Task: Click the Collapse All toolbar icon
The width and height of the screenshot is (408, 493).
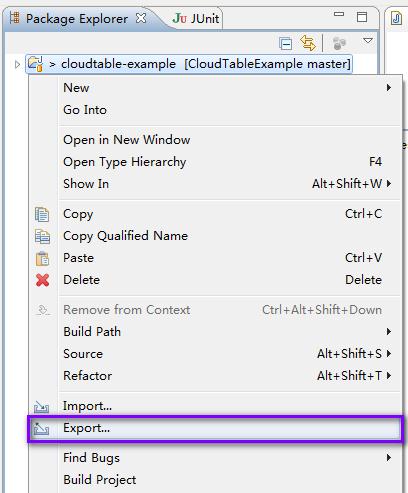Action: tap(285, 43)
